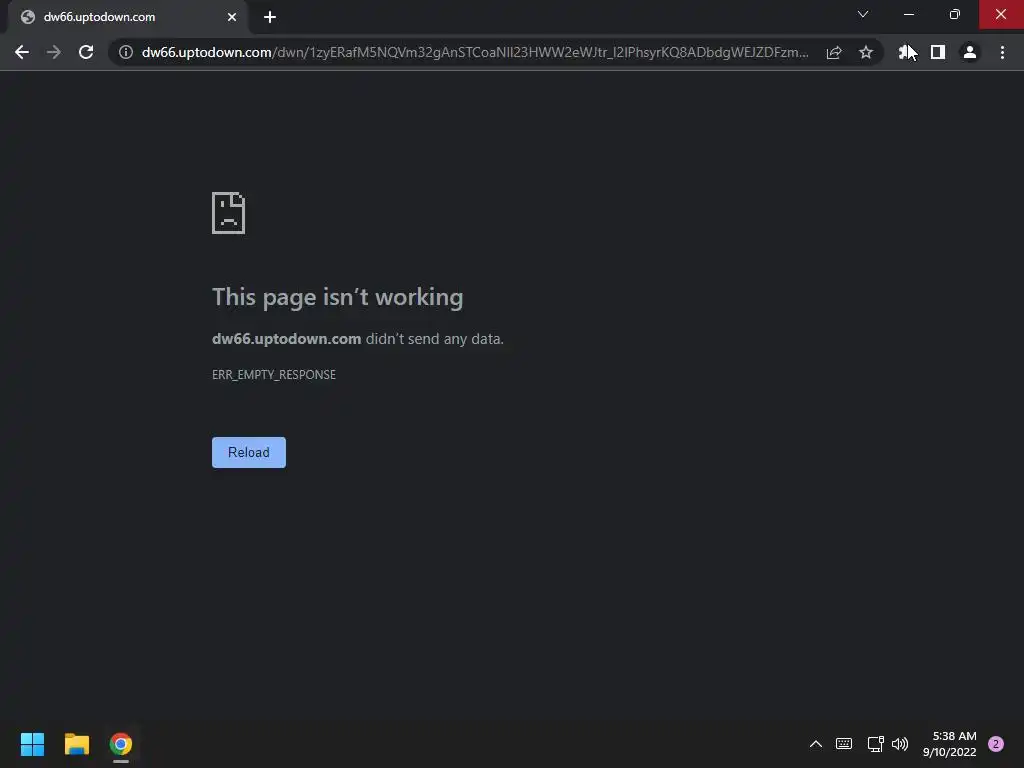The width and height of the screenshot is (1024, 768).
Task: Click the sad page error icon
Action: [229, 213]
